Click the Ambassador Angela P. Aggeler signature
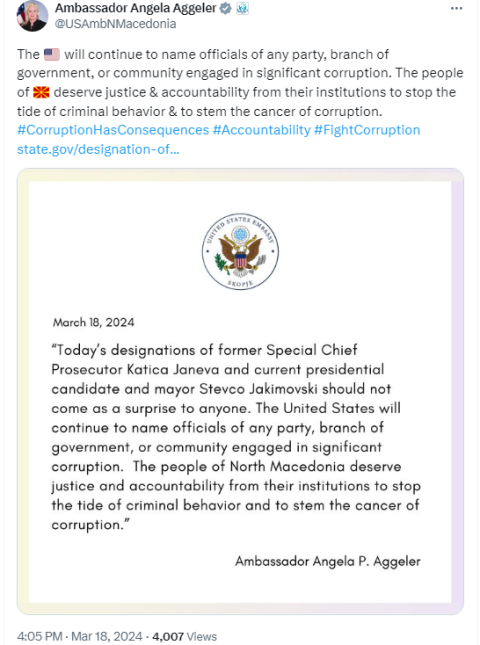The width and height of the screenshot is (480, 645). tap(328, 561)
